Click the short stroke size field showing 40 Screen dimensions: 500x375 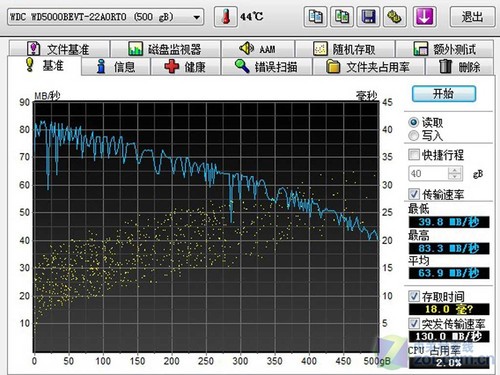tap(429, 173)
